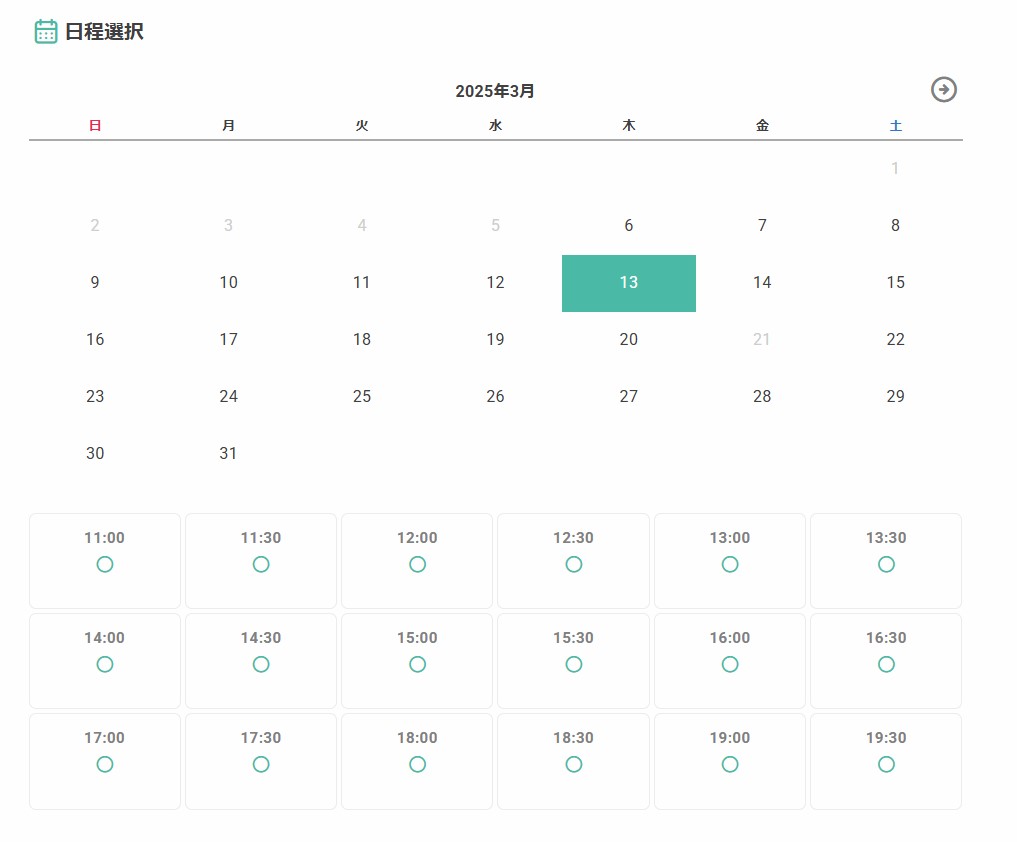Pick the 16:00 time slot

click(x=729, y=660)
